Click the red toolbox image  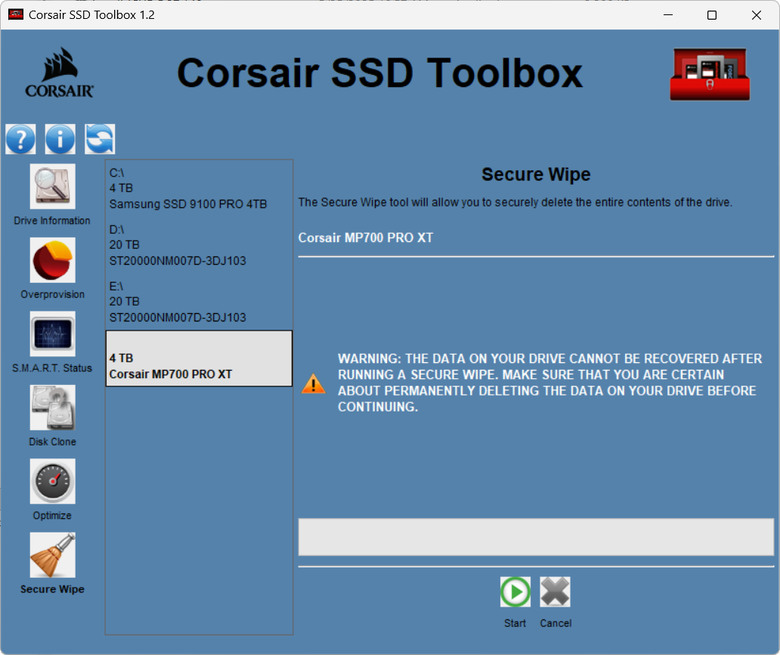coord(710,74)
